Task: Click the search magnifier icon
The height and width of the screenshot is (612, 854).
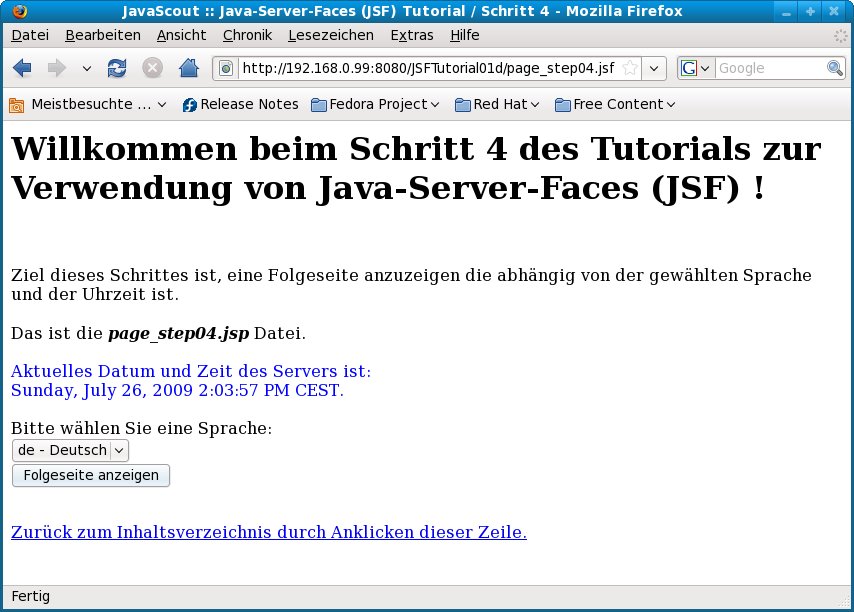Action: point(834,68)
